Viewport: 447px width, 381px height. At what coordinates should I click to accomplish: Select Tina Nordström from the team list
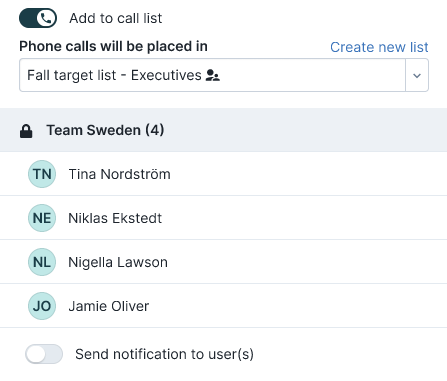223,174
